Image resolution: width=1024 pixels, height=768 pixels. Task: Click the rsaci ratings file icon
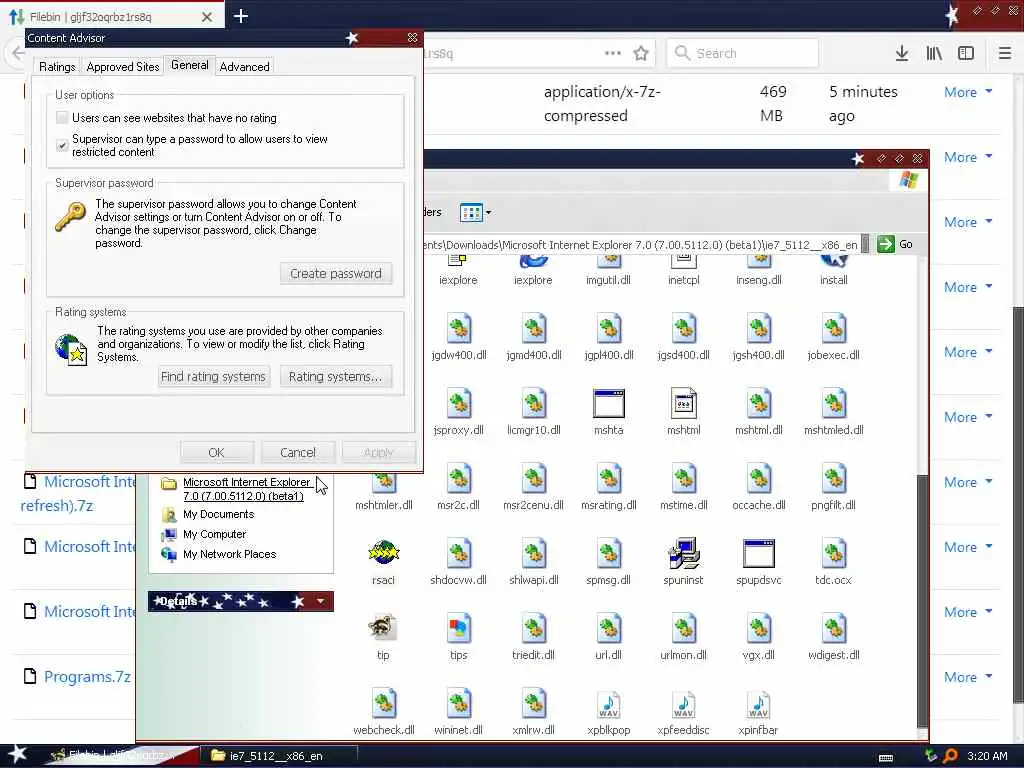point(383,553)
